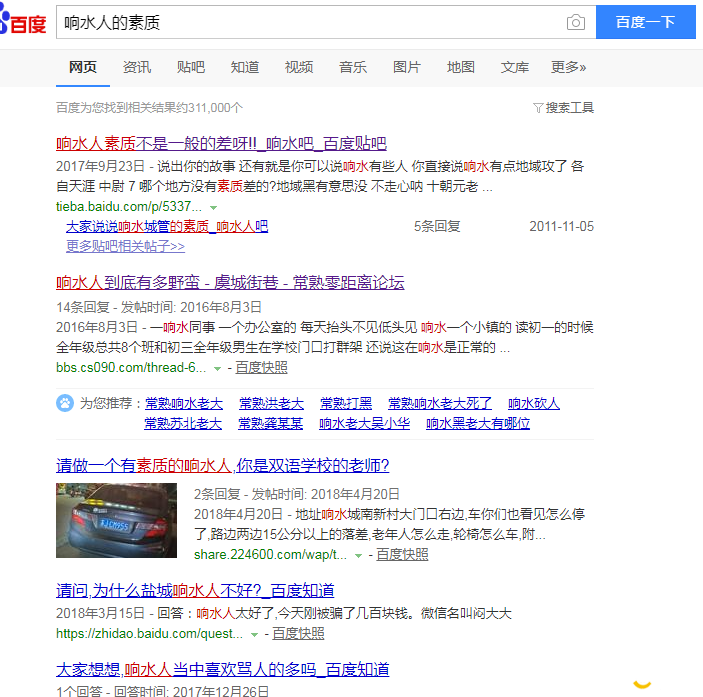Screen dimensions: 703x697
Task: Open the 知道 tab
Action: (x=245, y=67)
